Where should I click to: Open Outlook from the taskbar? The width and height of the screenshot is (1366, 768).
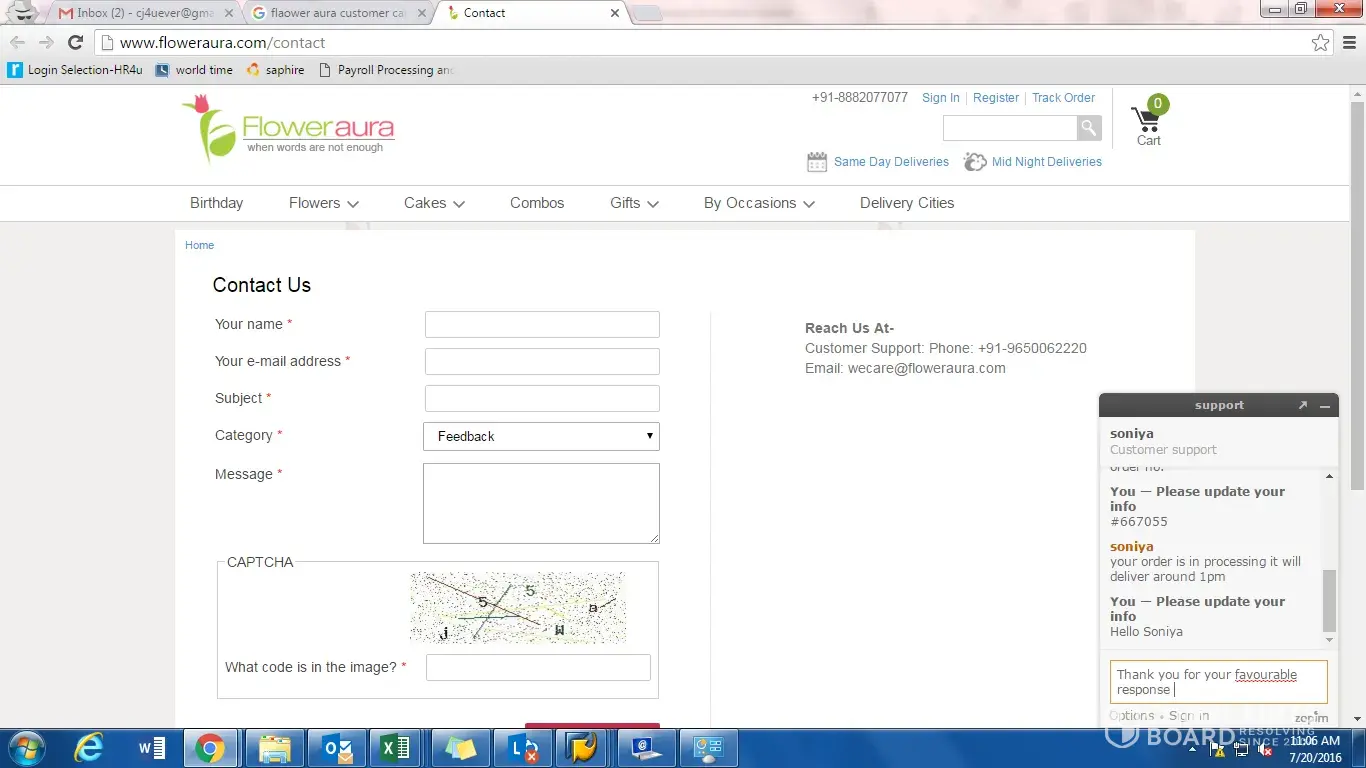pyautogui.click(x=337, y=747)
